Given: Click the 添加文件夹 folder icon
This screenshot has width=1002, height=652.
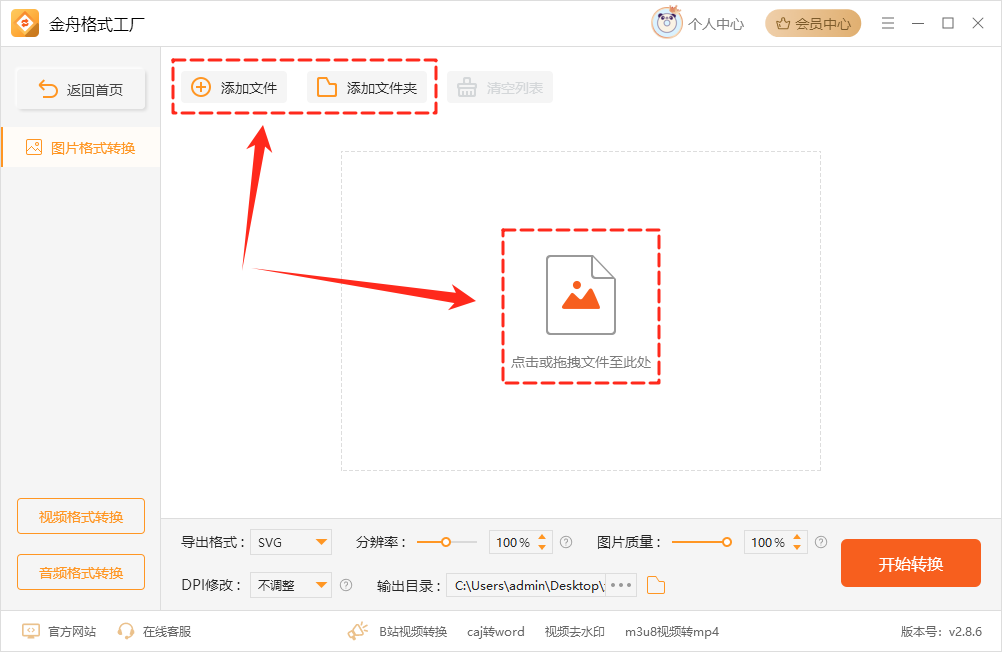Looking at the screenshot, I should tap(325, 87).
